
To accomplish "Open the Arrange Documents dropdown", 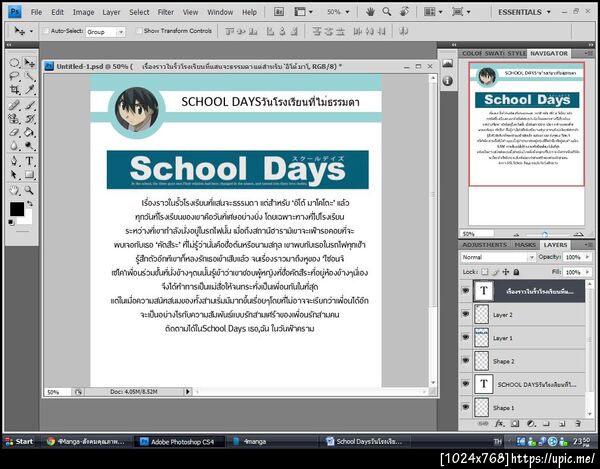I will coord(432,12).
